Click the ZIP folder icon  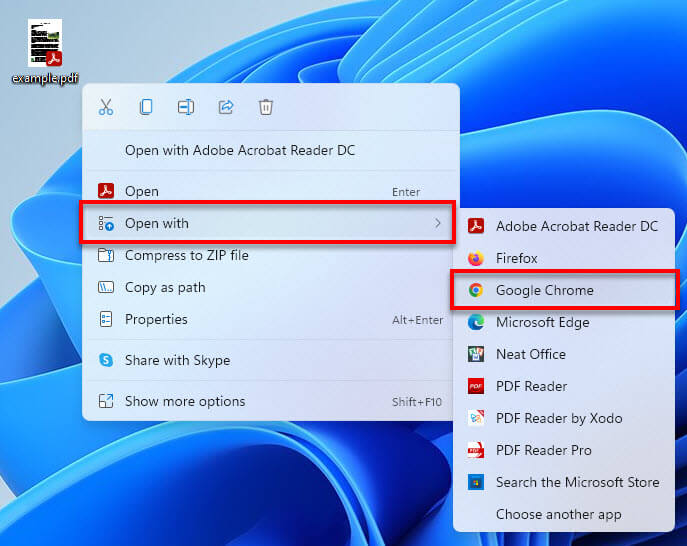[106, 255]
